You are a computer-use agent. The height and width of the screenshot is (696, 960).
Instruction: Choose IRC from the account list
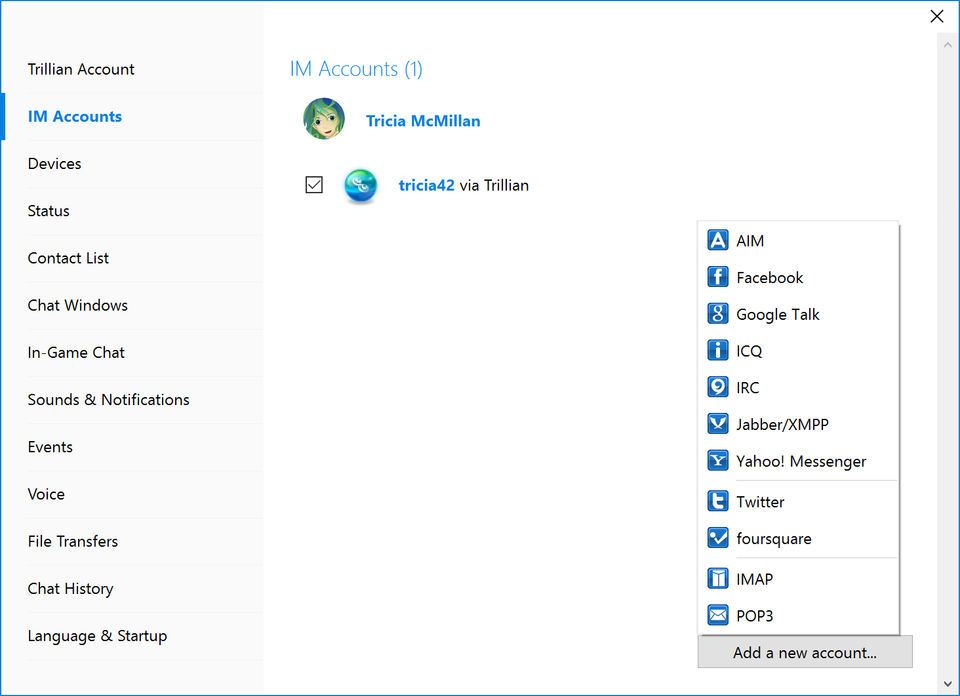[x=747, y=388]
